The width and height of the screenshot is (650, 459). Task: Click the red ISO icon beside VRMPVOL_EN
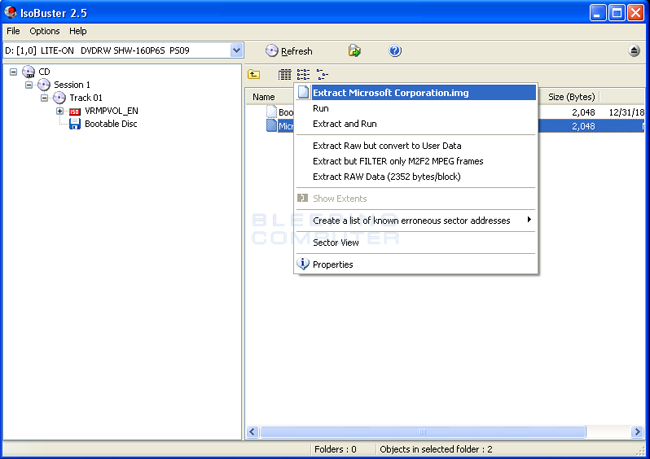pyautogui.click(x=75, y=112)
